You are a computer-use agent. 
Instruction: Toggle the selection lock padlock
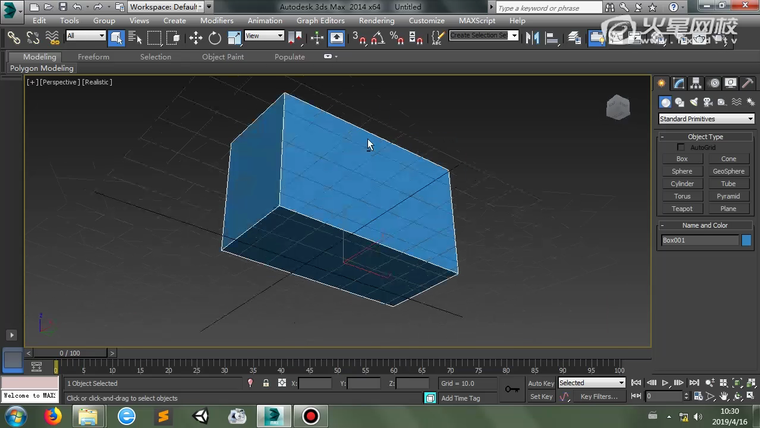coord(265,383)
